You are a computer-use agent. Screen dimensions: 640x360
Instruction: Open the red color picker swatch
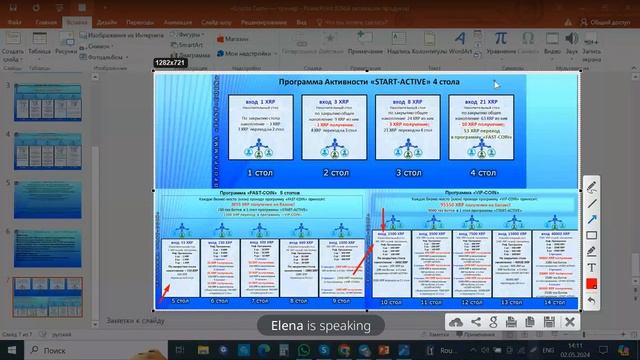click(591, 284)
